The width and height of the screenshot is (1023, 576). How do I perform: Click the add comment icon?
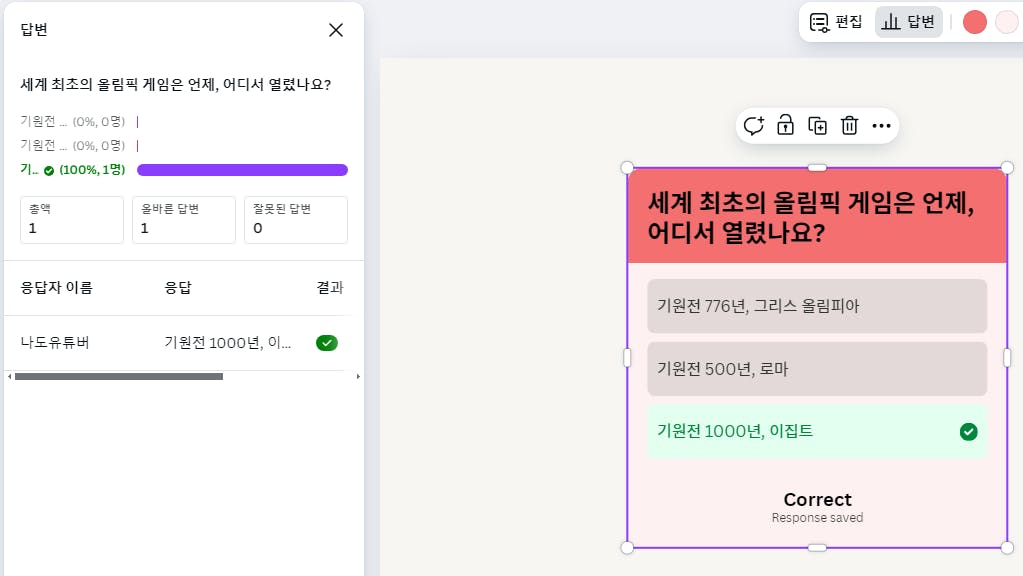[753, 125]
